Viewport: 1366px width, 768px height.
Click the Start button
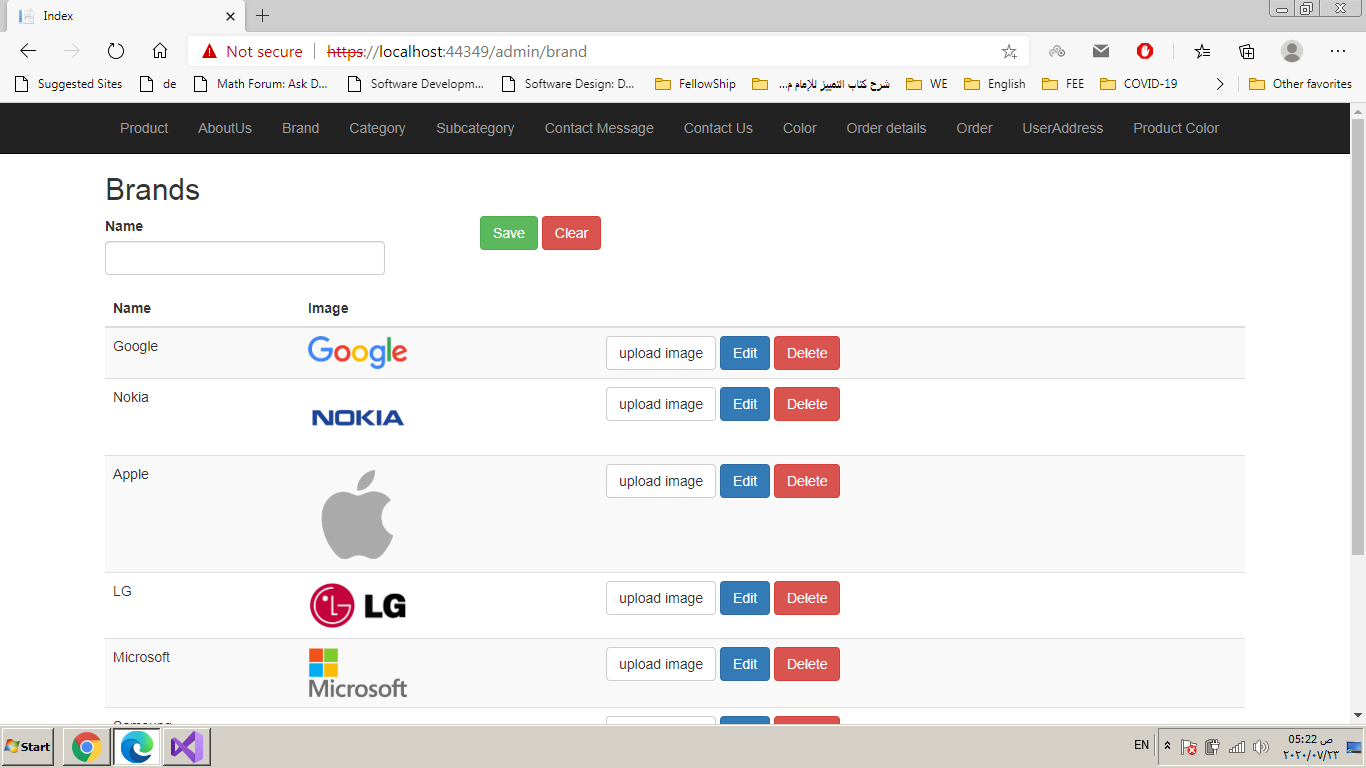coord(27,747)
